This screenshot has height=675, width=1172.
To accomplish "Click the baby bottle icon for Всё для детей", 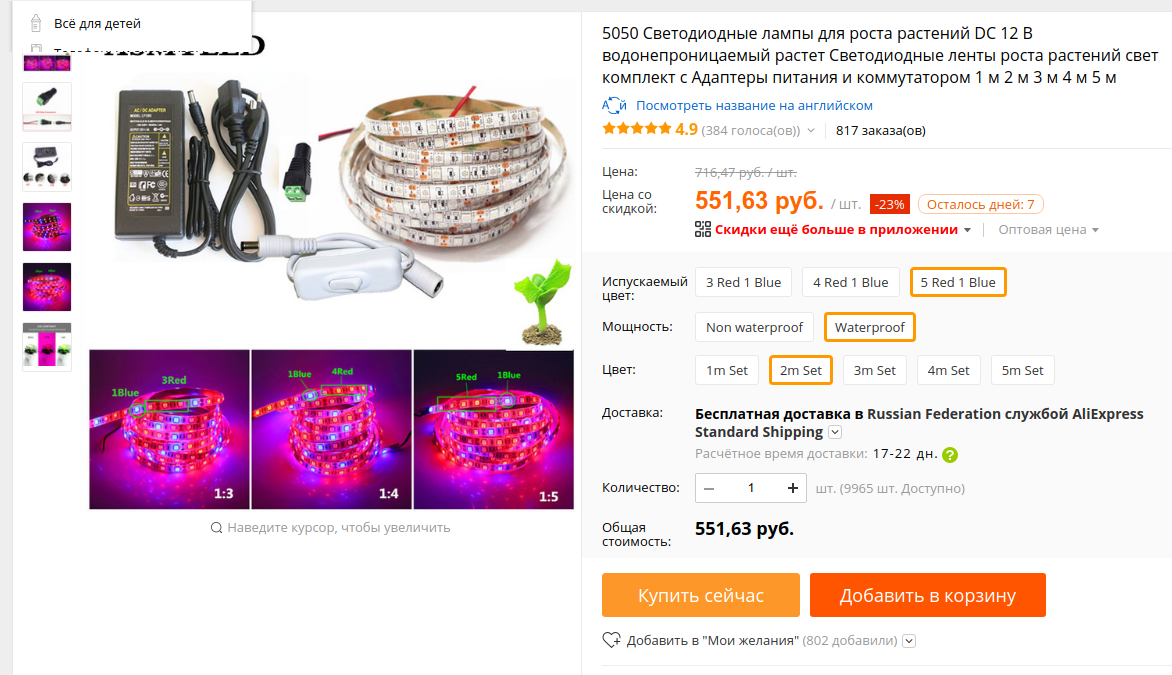I will (x=35, y=23).
